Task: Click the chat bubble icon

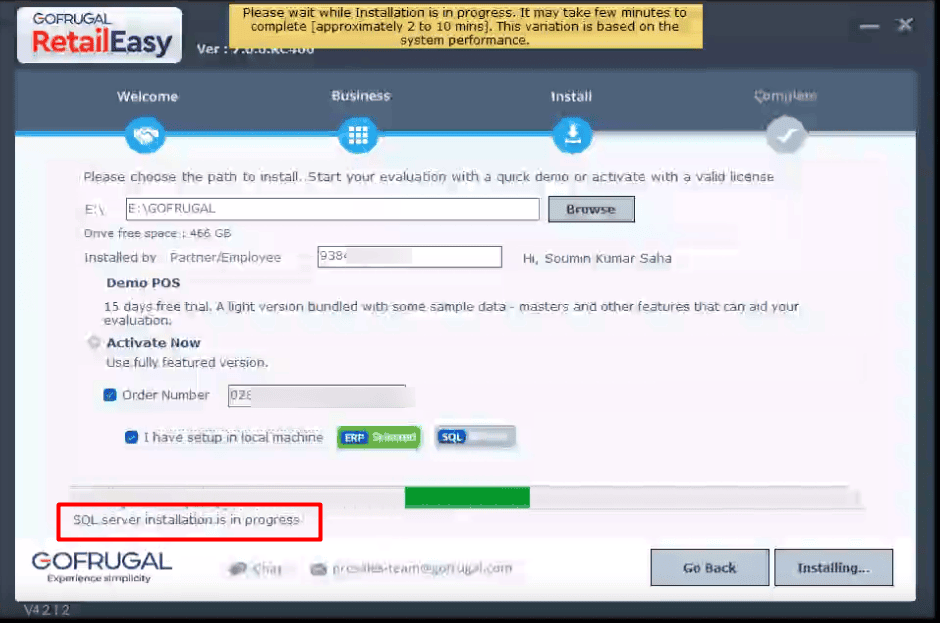Action: 238,568
